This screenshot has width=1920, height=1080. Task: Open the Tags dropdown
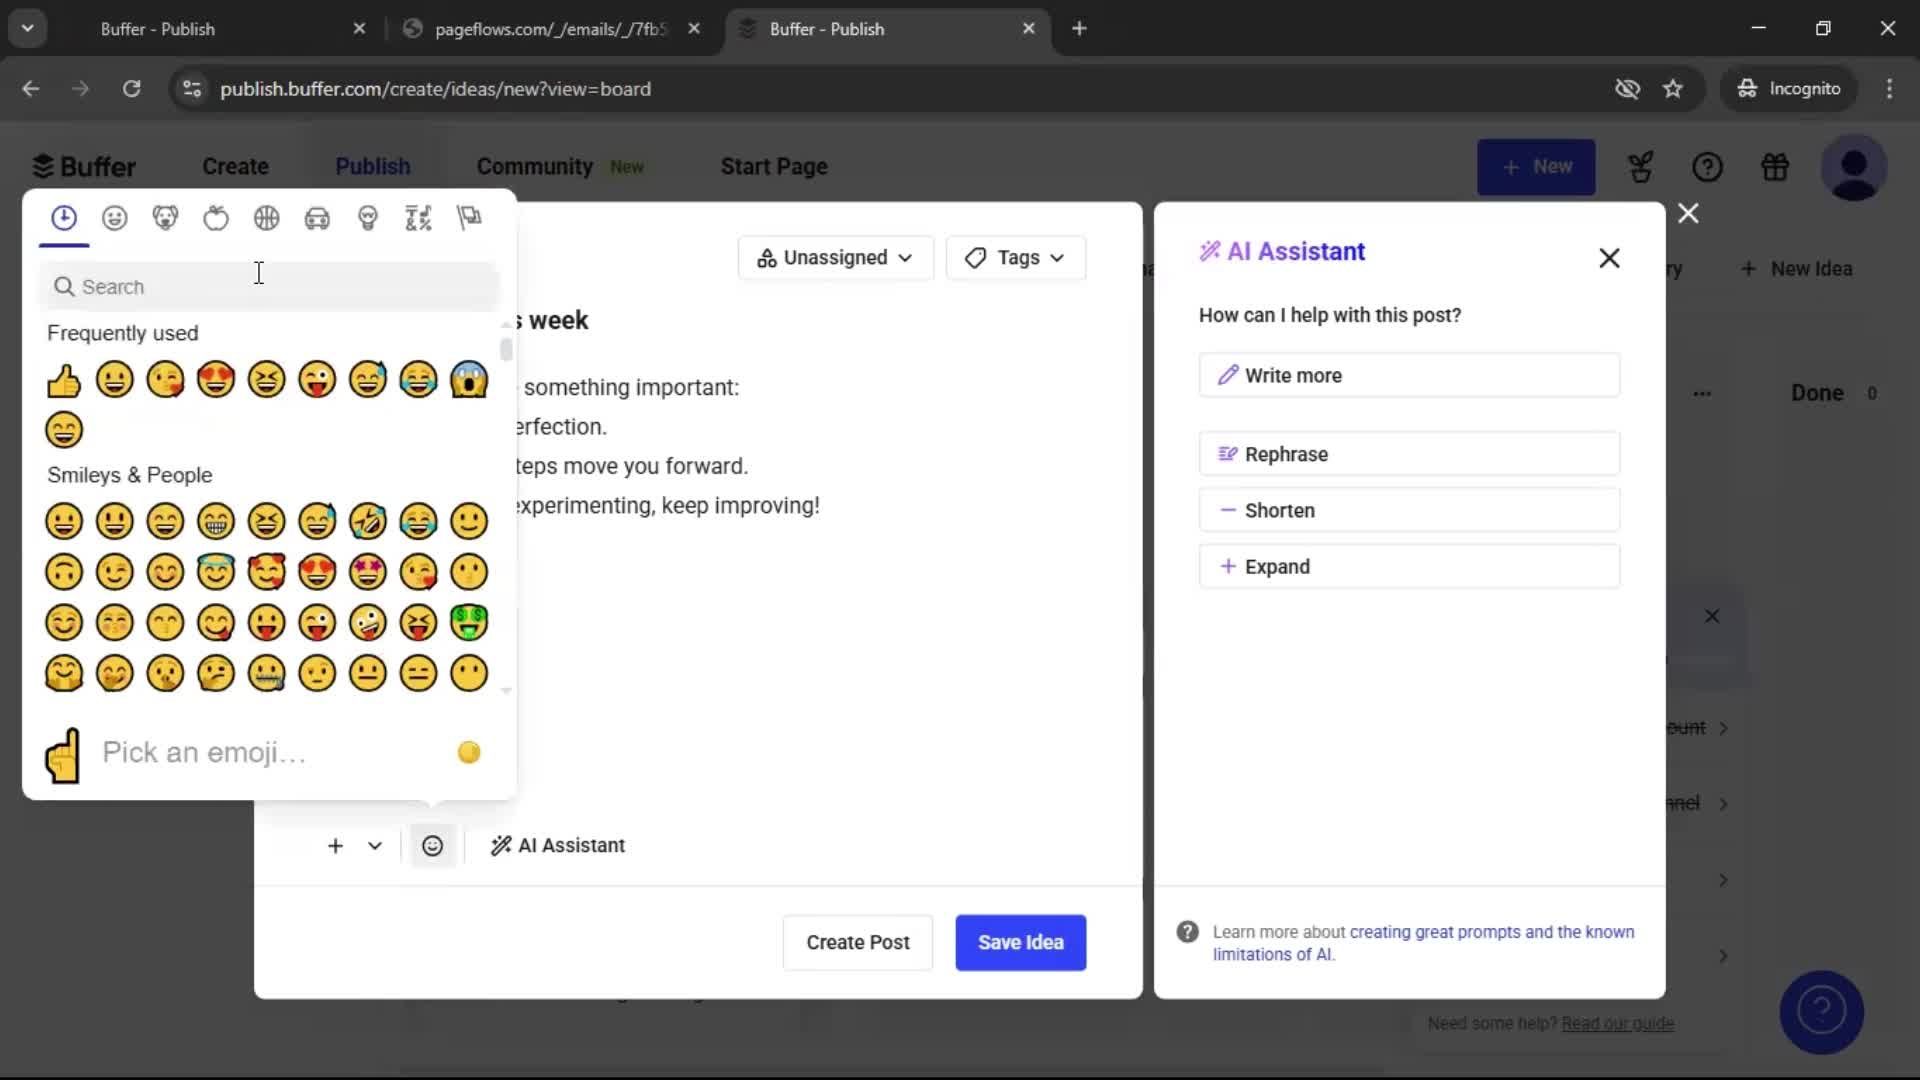[x=1015, y=258]
